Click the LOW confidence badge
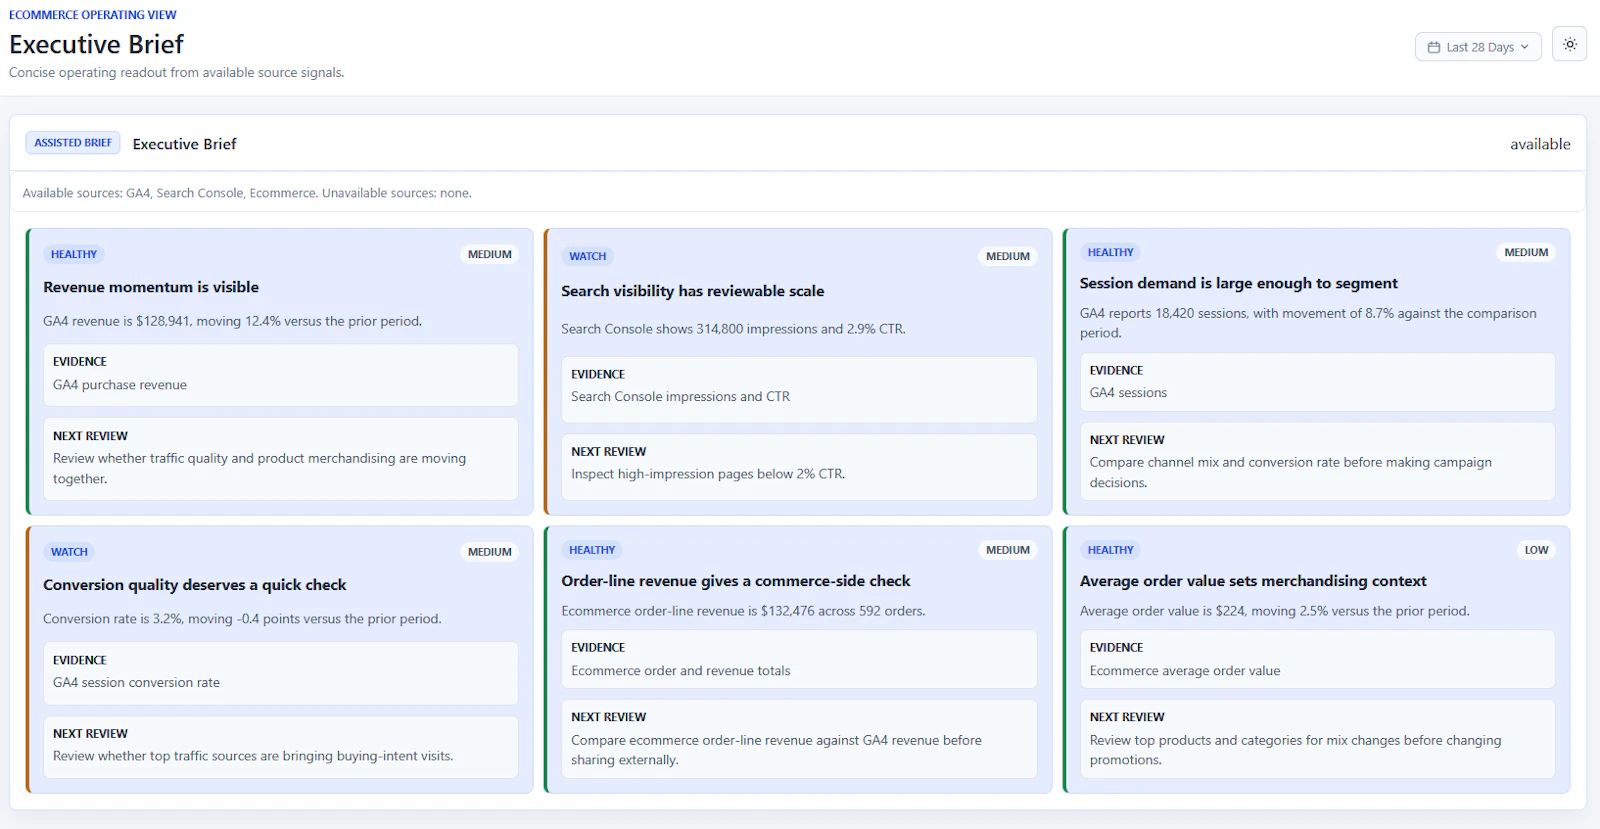This screenshot has height=829, width=1600. click(1536, 550)
